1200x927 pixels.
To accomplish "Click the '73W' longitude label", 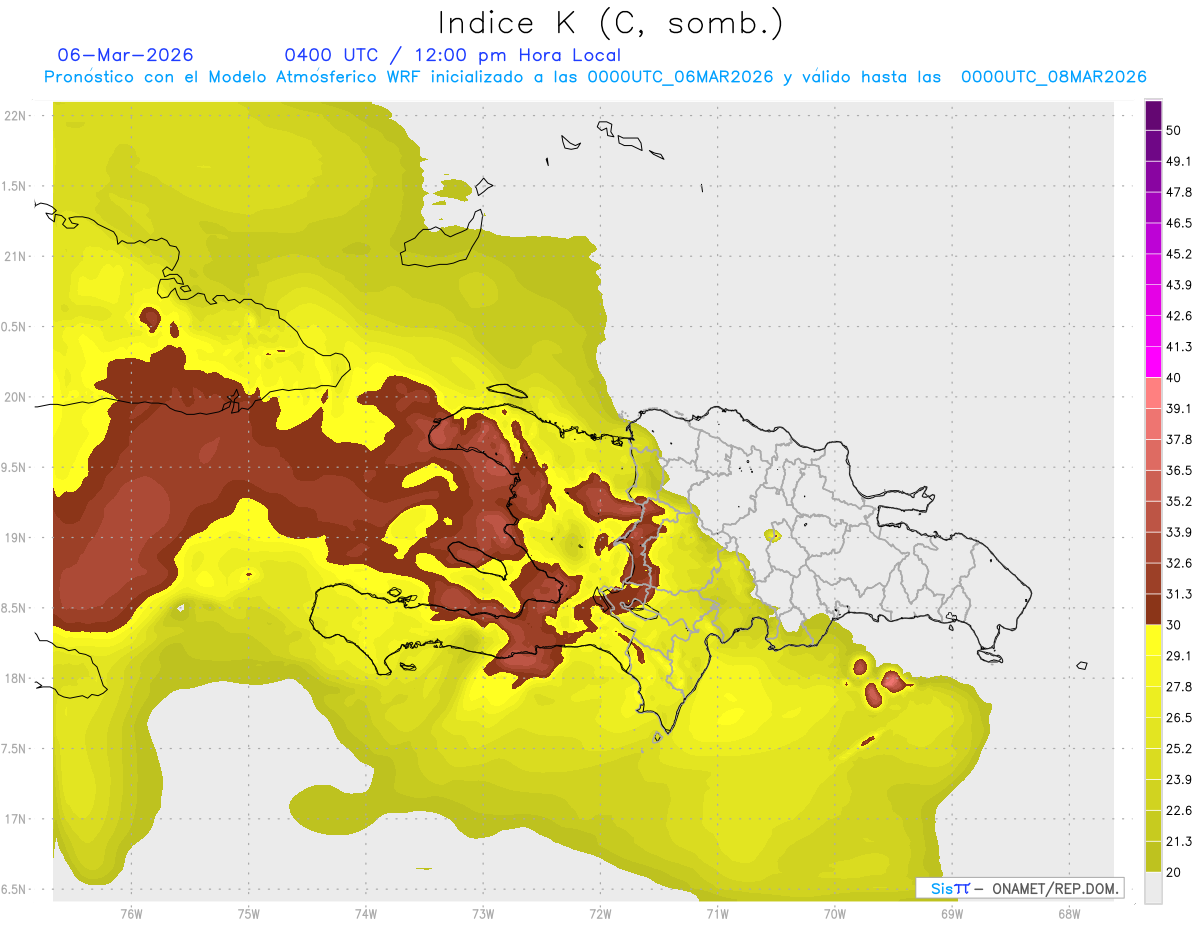I will coord(483,914).
